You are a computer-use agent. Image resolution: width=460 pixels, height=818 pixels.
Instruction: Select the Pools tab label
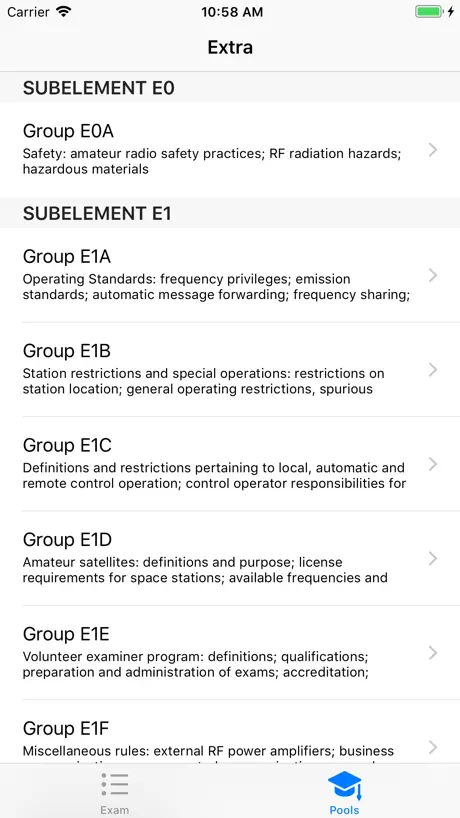[344, 810]
